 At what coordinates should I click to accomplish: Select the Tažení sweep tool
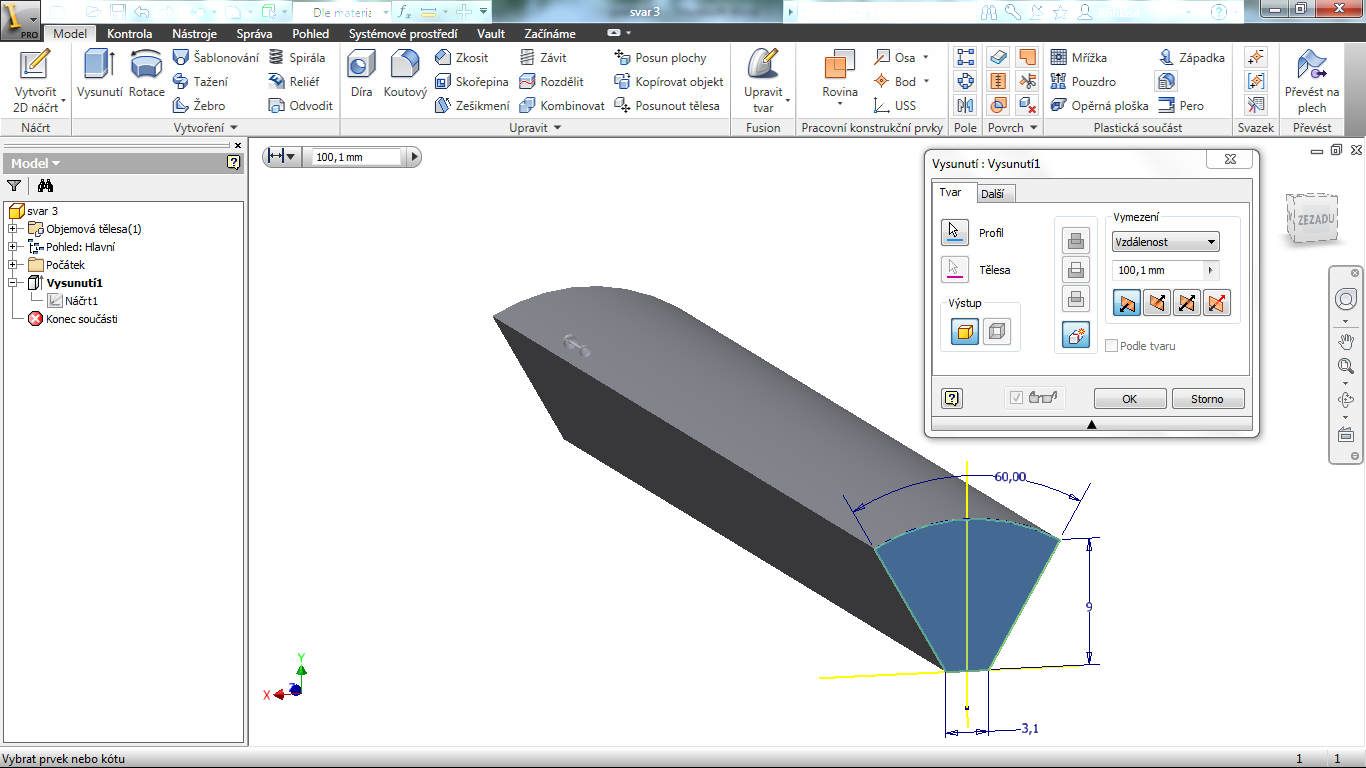200,82
